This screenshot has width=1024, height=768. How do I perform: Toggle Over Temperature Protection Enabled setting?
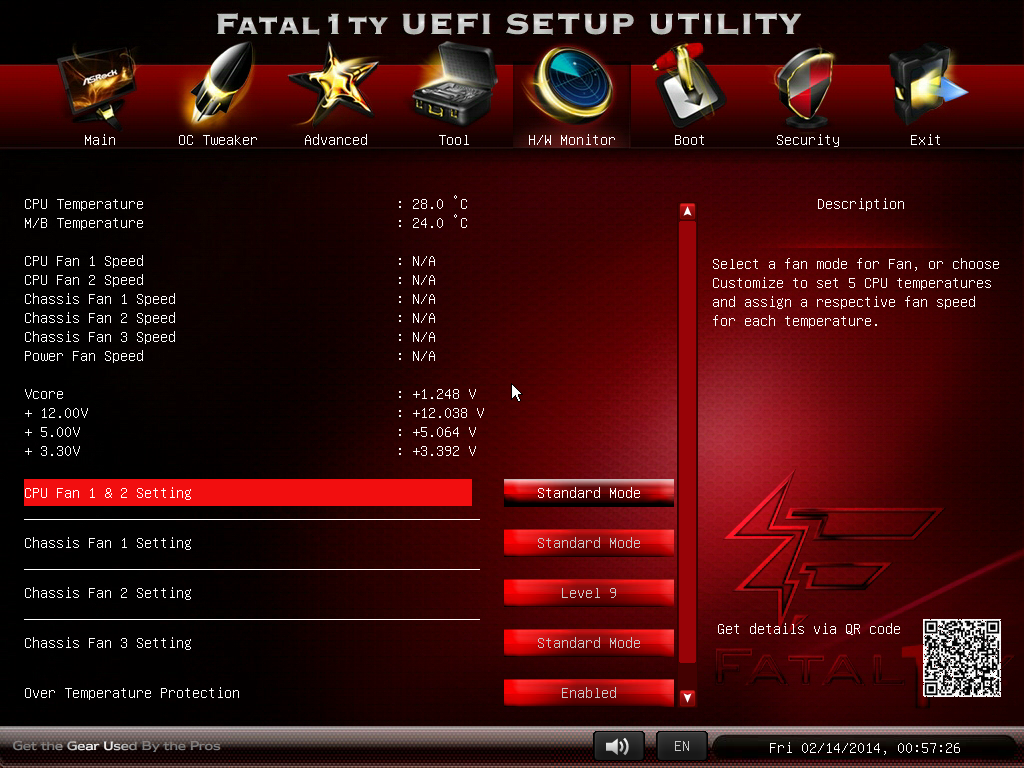588,693
